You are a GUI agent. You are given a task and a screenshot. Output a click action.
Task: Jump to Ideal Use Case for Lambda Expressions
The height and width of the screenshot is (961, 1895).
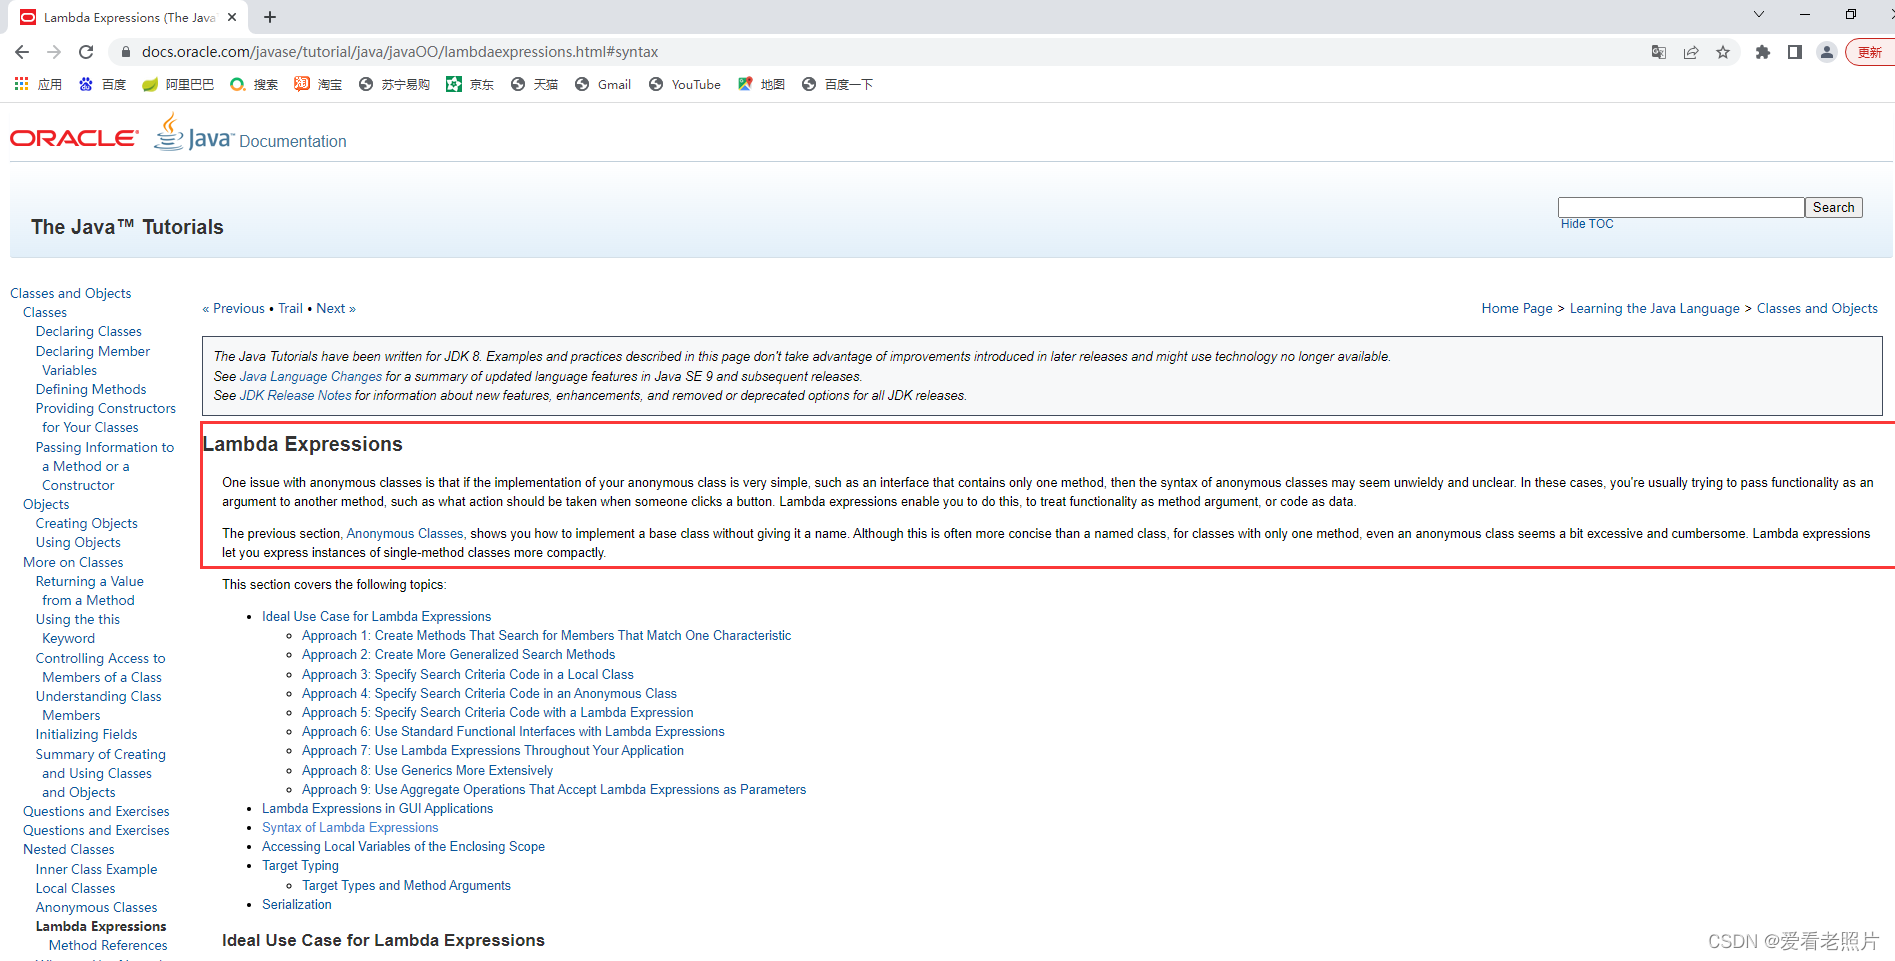tap(376, 617)
